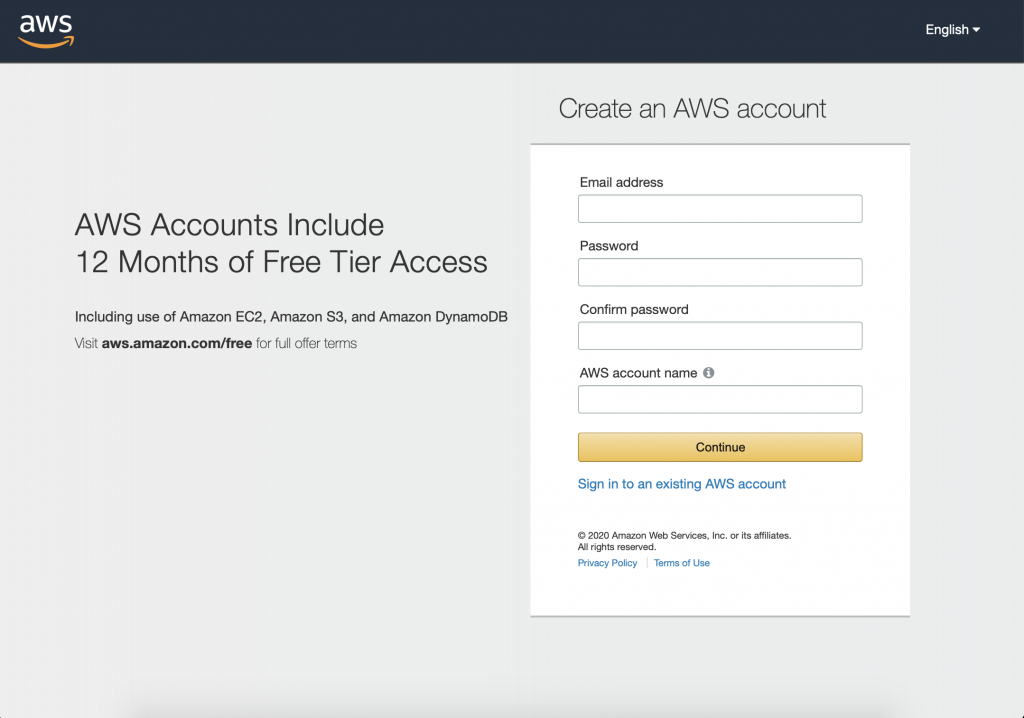Click the AWS logo in header

46,30
